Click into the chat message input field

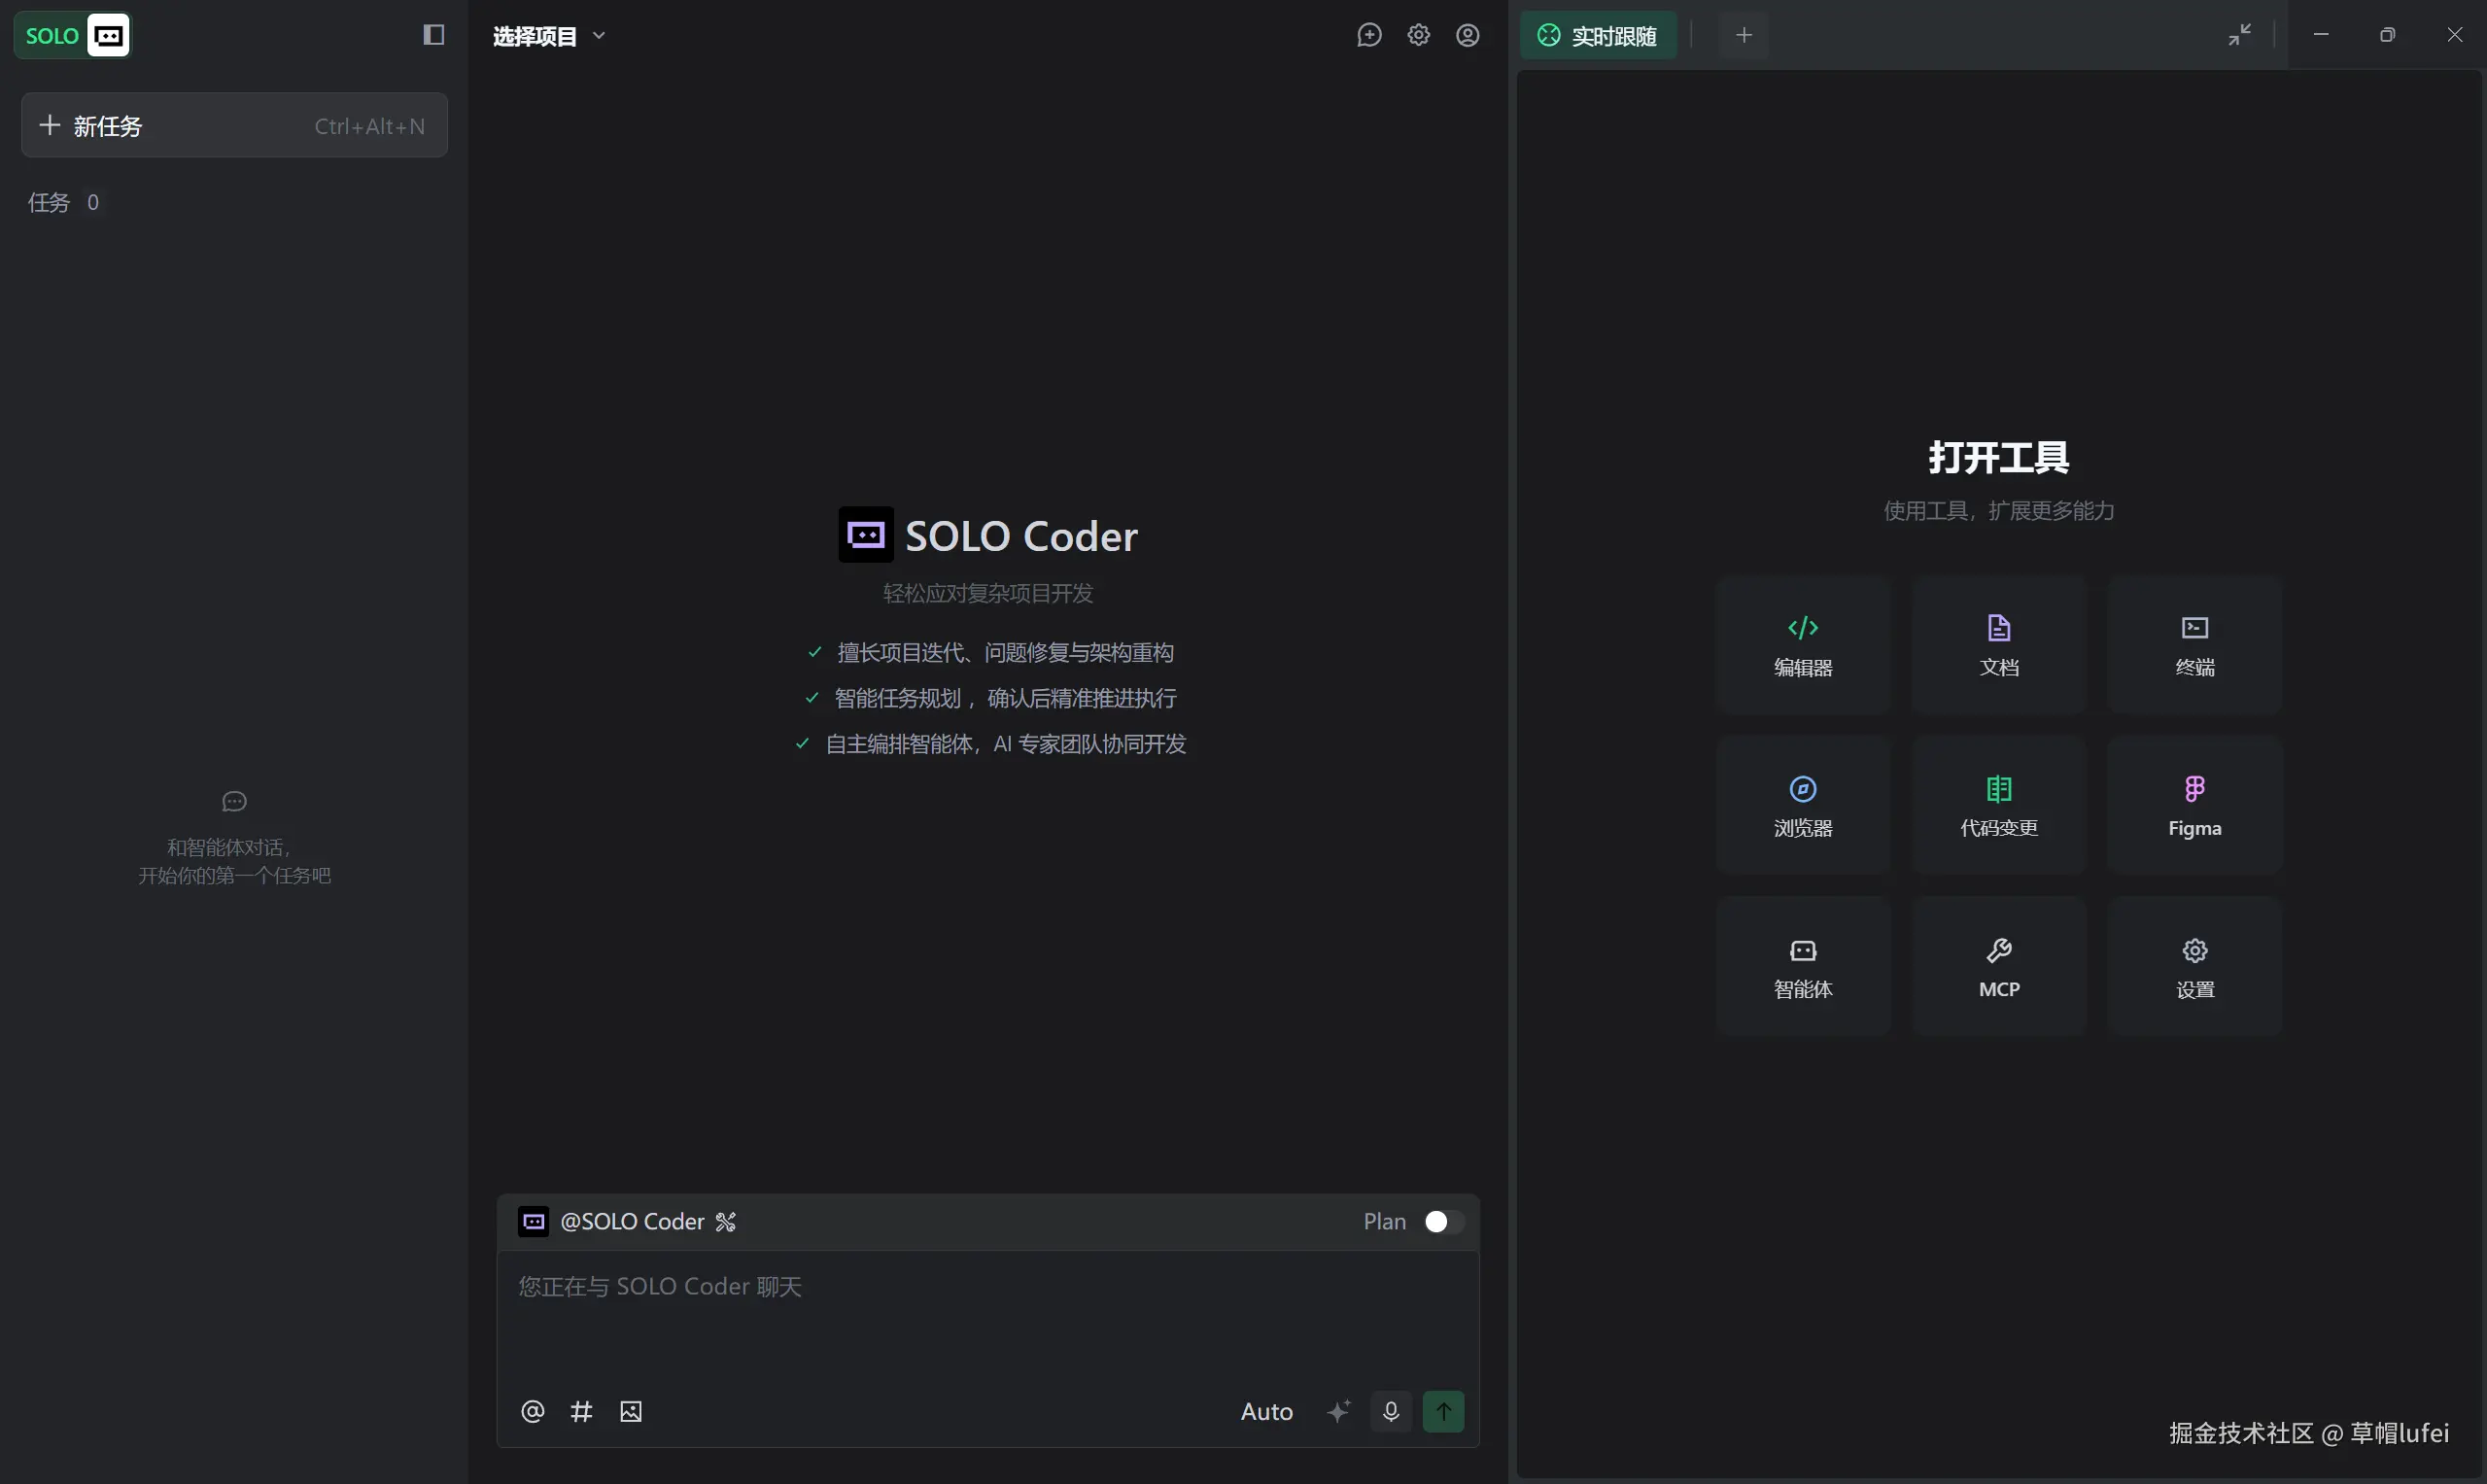[x=986, y=1310]
